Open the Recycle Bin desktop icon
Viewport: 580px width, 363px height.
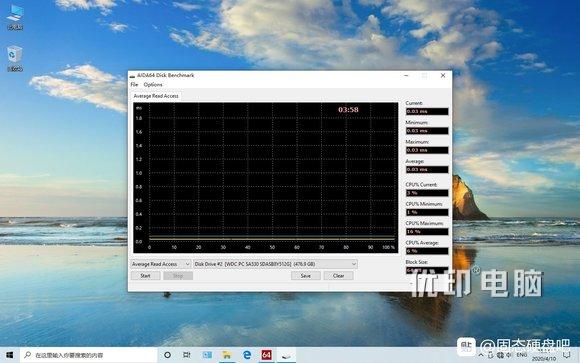point(15,59)
